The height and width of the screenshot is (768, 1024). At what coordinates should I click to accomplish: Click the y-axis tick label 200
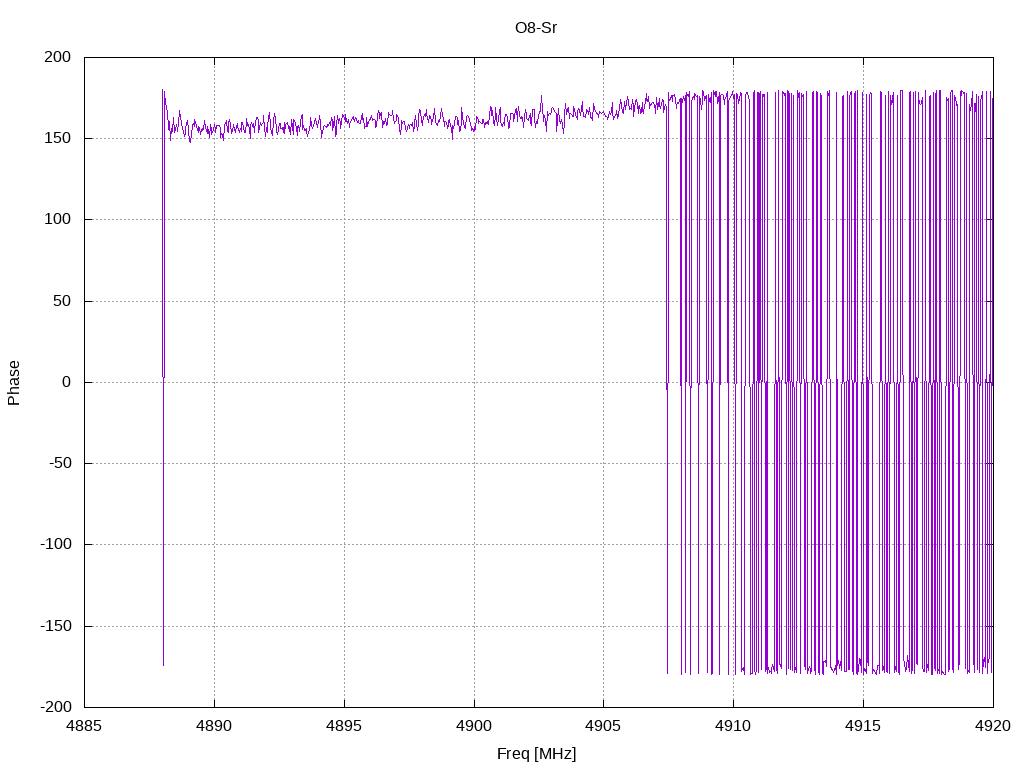(57, 57)
